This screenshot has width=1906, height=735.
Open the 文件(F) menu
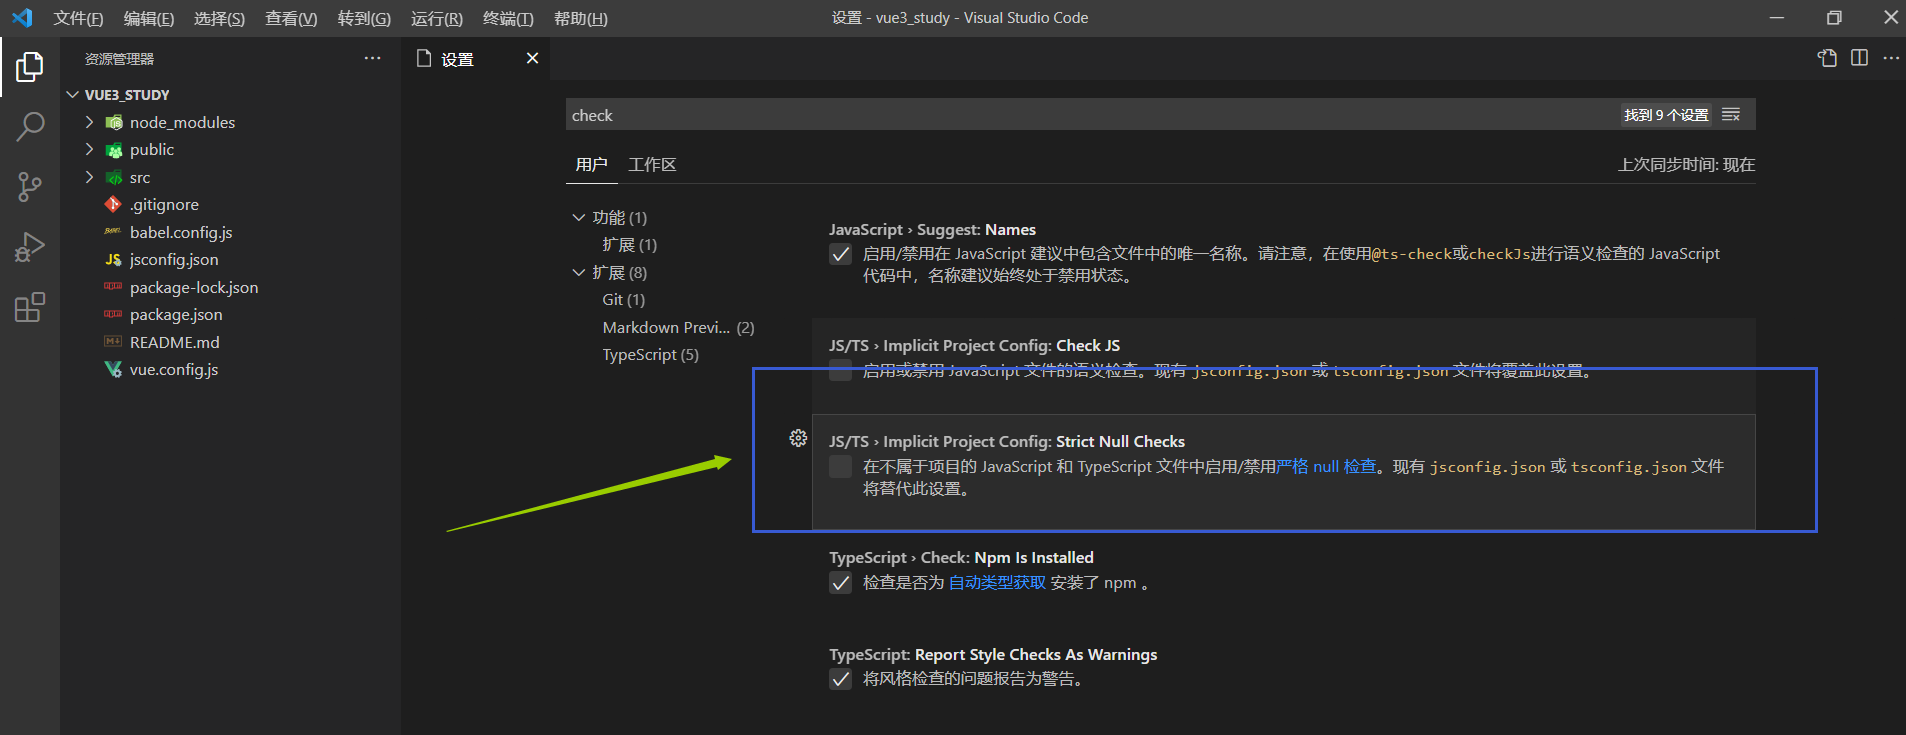(x=78, y=18)
